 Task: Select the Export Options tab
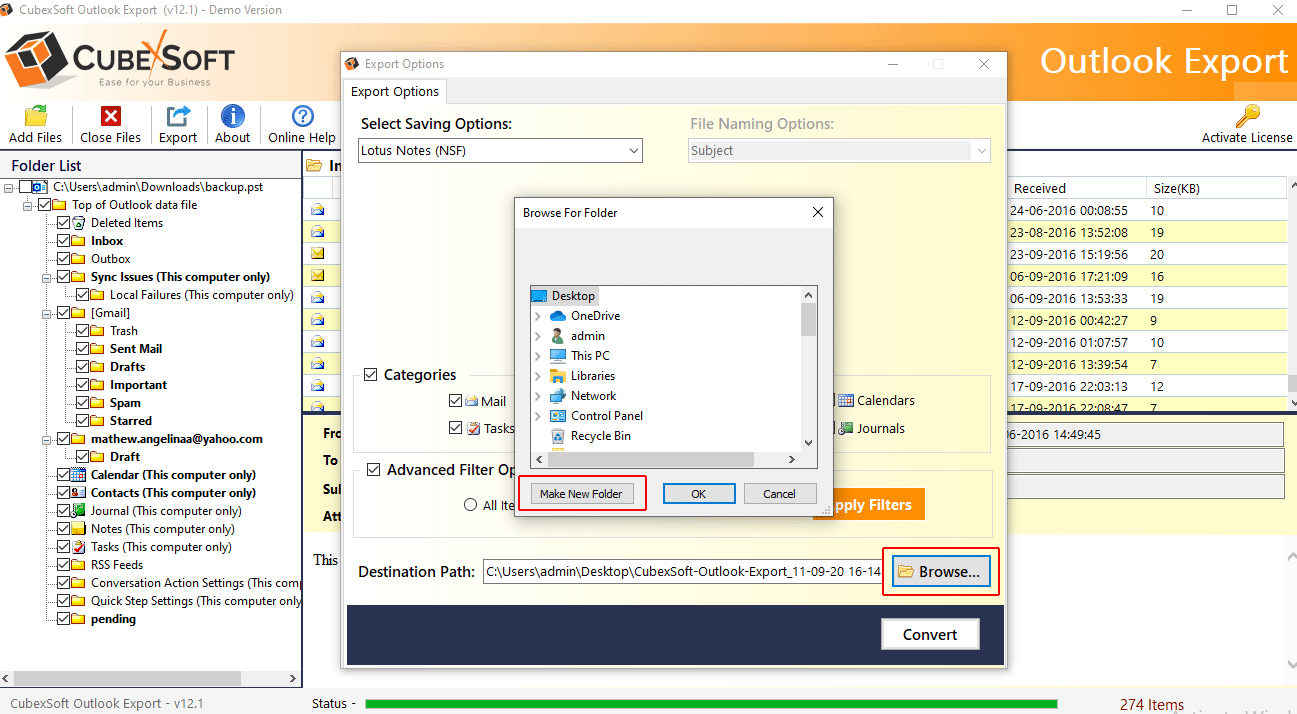pos(395,92)
